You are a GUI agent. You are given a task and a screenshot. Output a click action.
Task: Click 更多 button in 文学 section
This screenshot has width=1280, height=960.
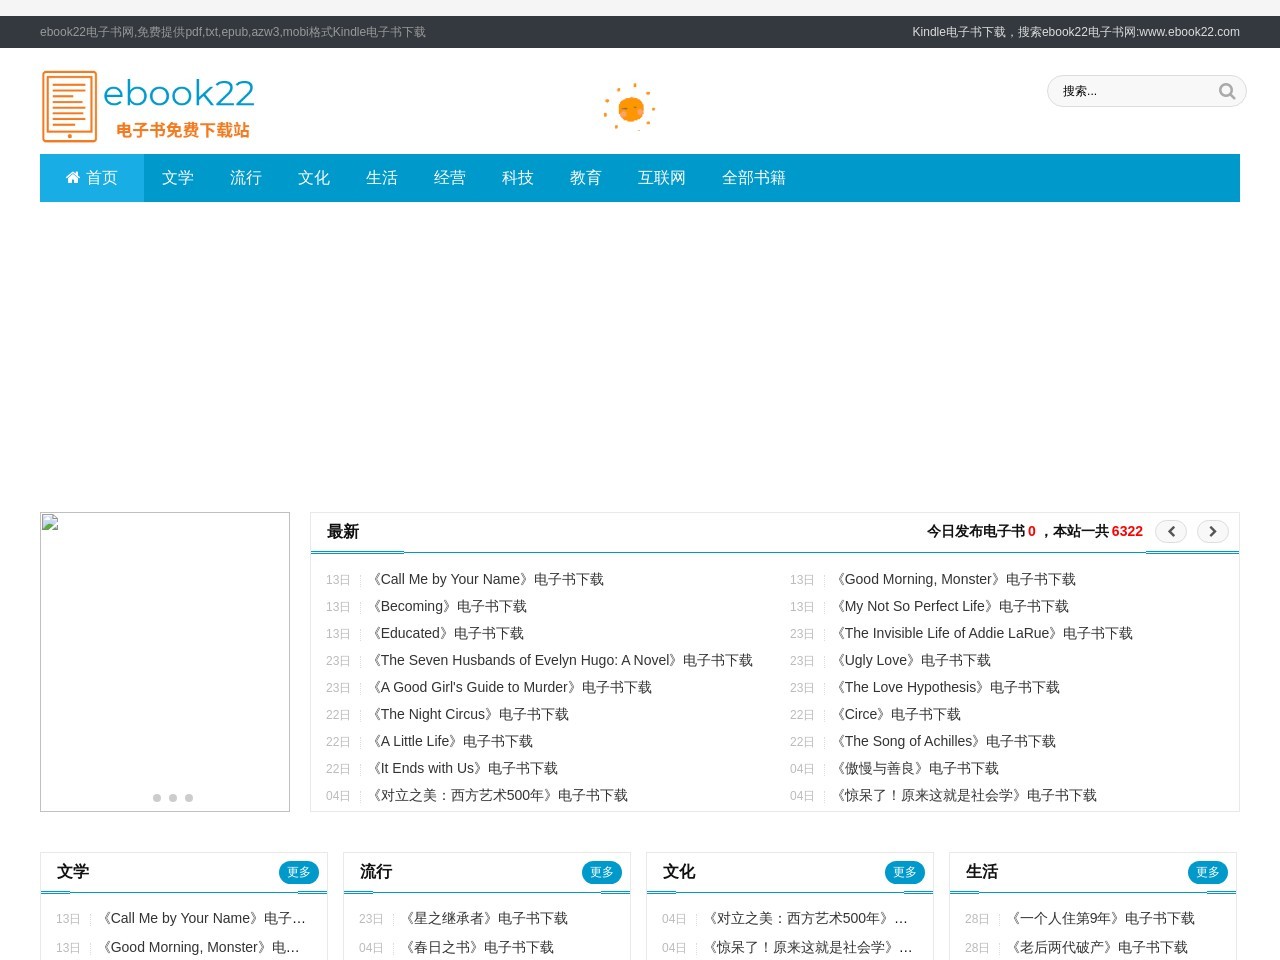[299, 872]
